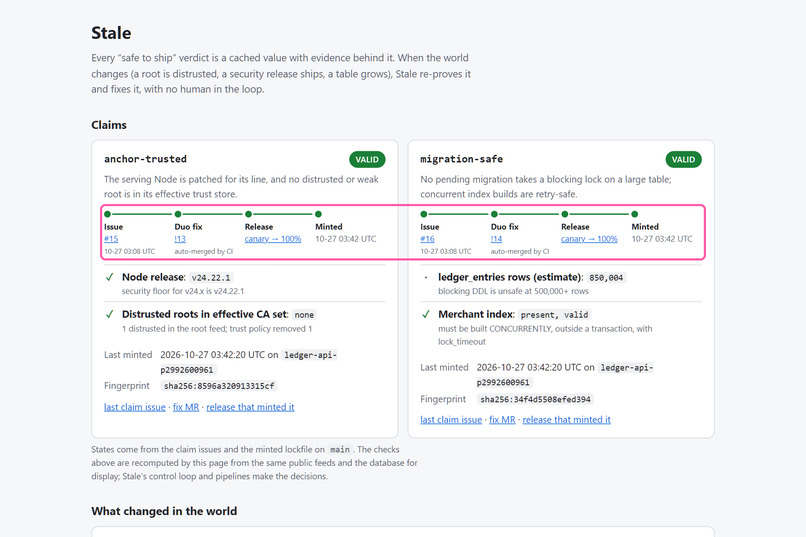
Task: Open anchor-trusted last claim issue link
Action: pos(135,407)
